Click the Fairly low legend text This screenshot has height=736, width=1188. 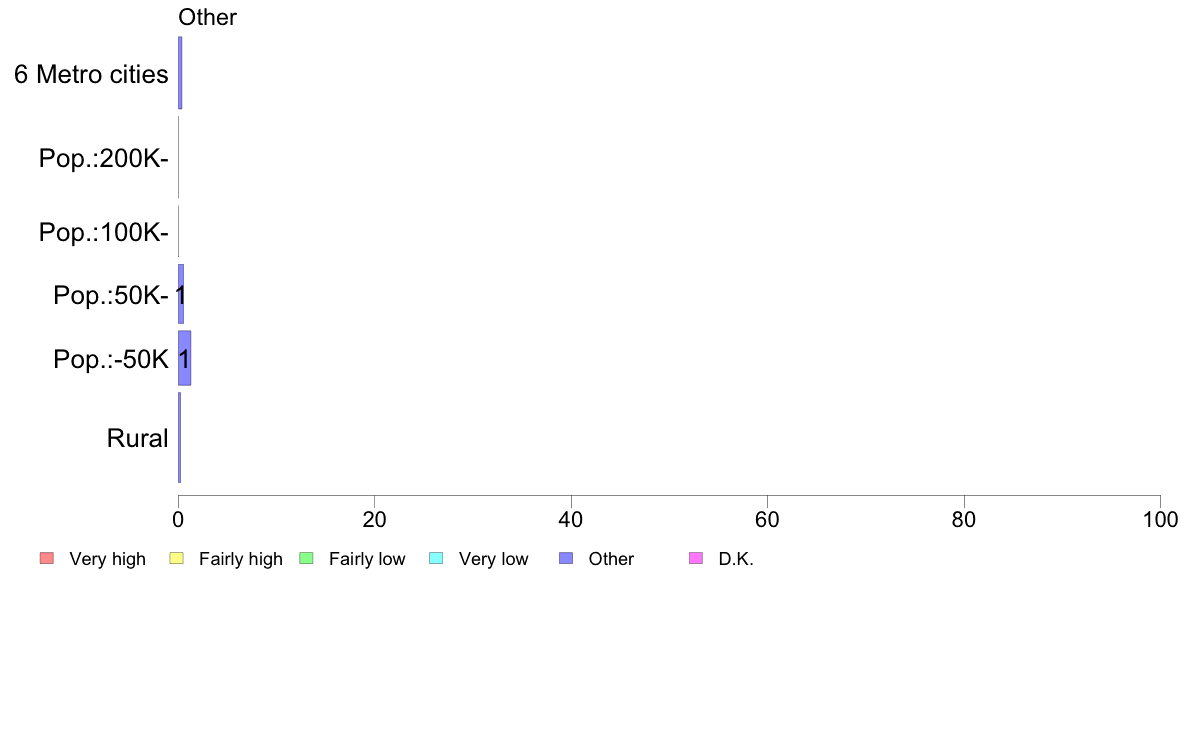(367, 559)
